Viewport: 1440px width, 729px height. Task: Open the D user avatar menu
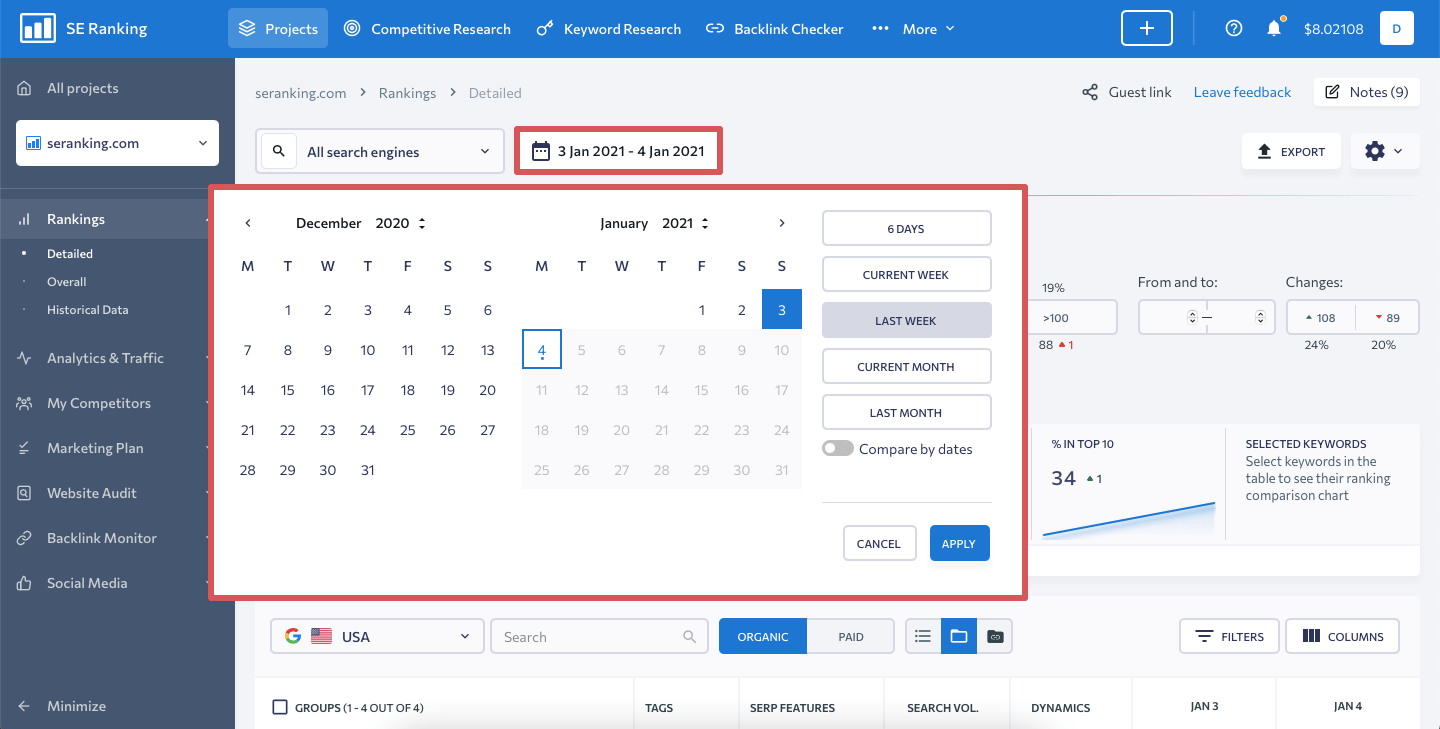coord(1397,29)
